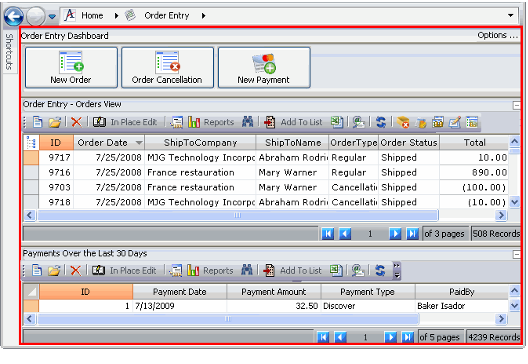Click Payments horizontal scrollbar thumb
Image resolution: width=528 pixels, height=364 pixels.
pos(228,319)
